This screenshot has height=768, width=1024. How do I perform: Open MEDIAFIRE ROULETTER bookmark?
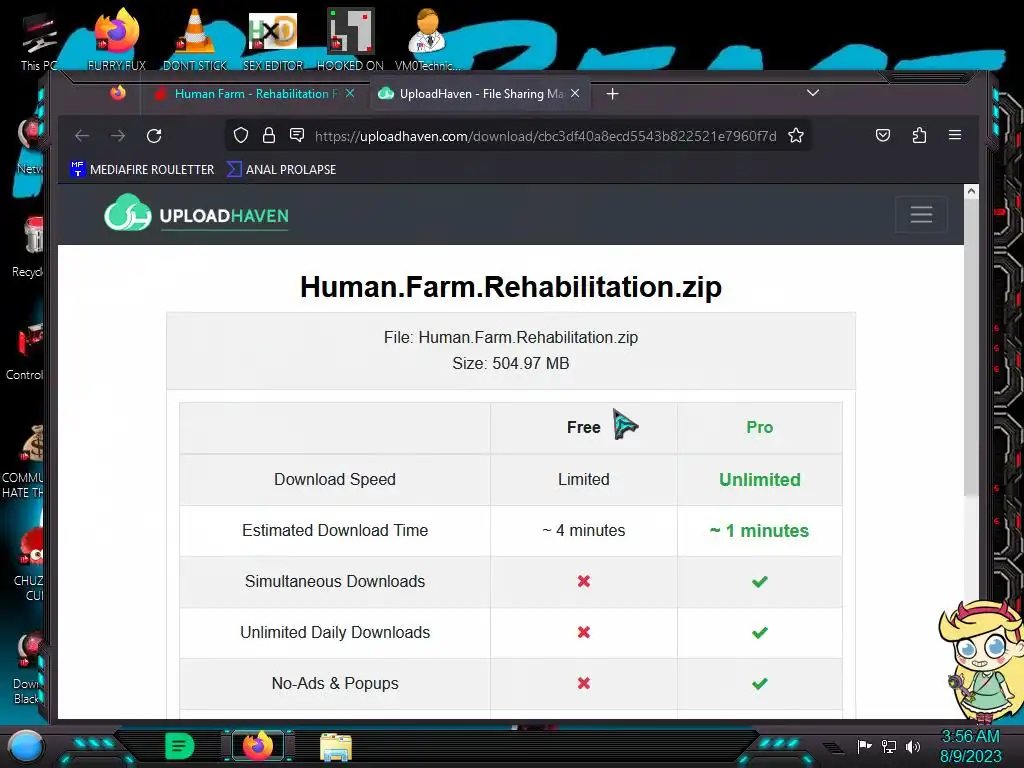pos(142,169)
